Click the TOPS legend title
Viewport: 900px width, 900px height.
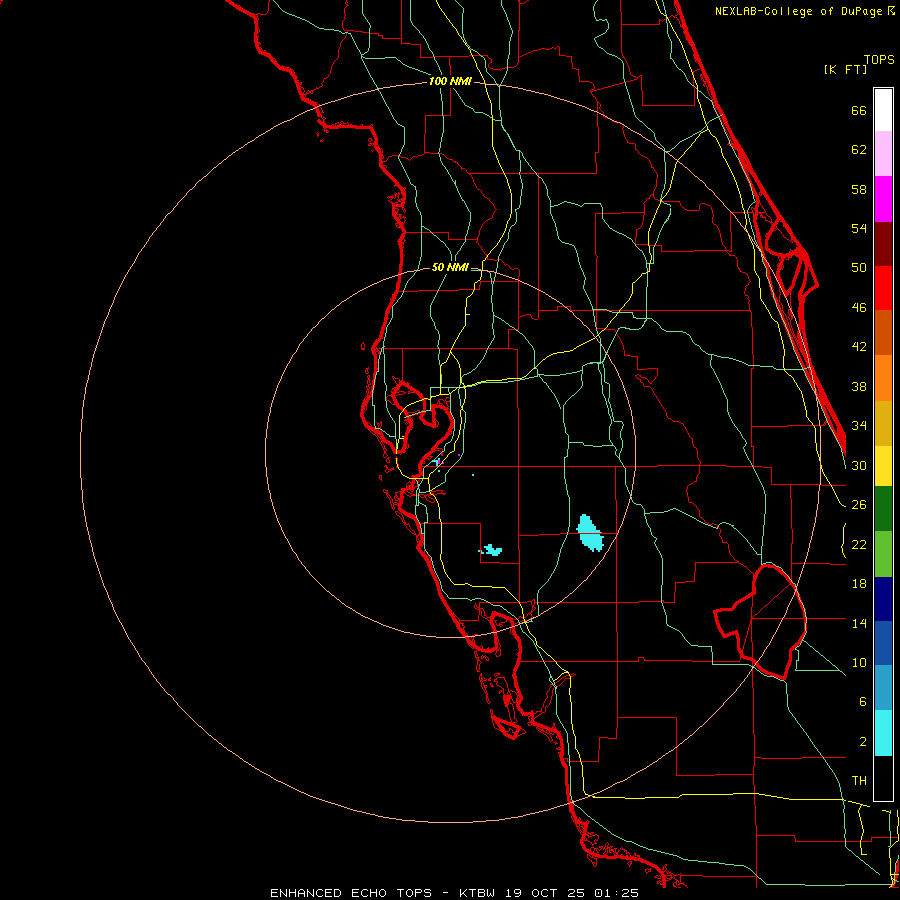(x=879, y=59)
